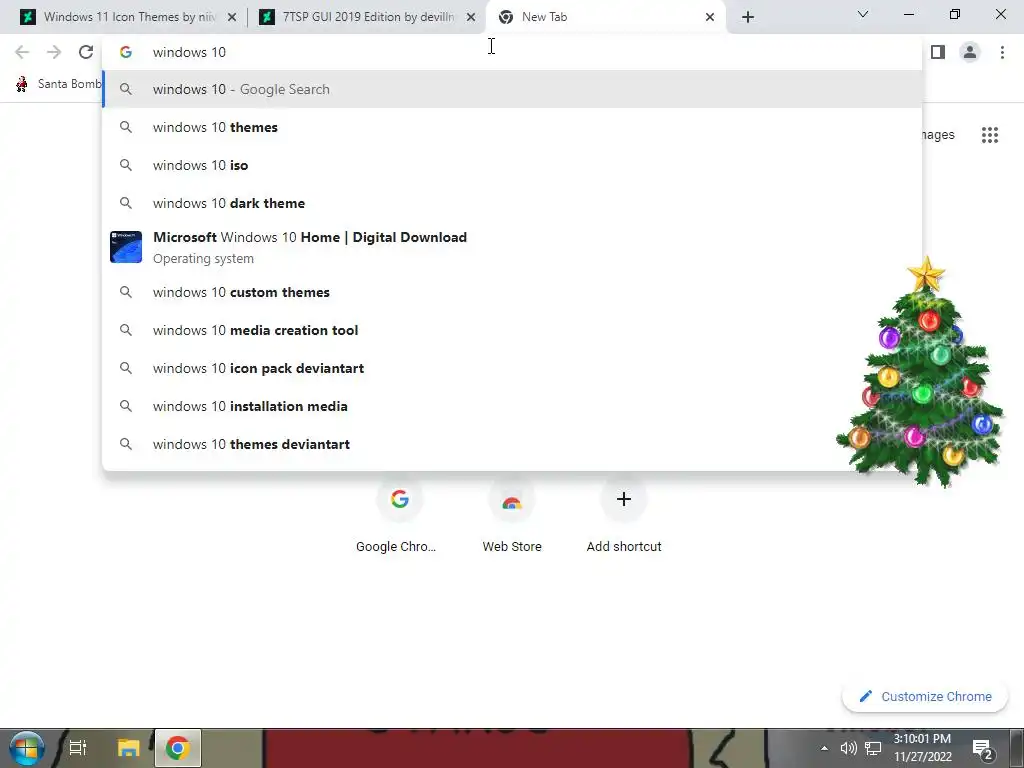Switch to Windows 11 Icon Themes tab
This screenshot has height=768, width=1024.
coord(128,17)
